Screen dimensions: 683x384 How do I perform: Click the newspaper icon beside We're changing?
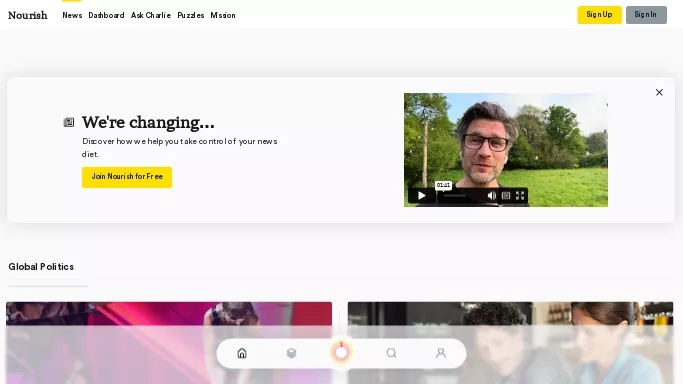[69, 122]
